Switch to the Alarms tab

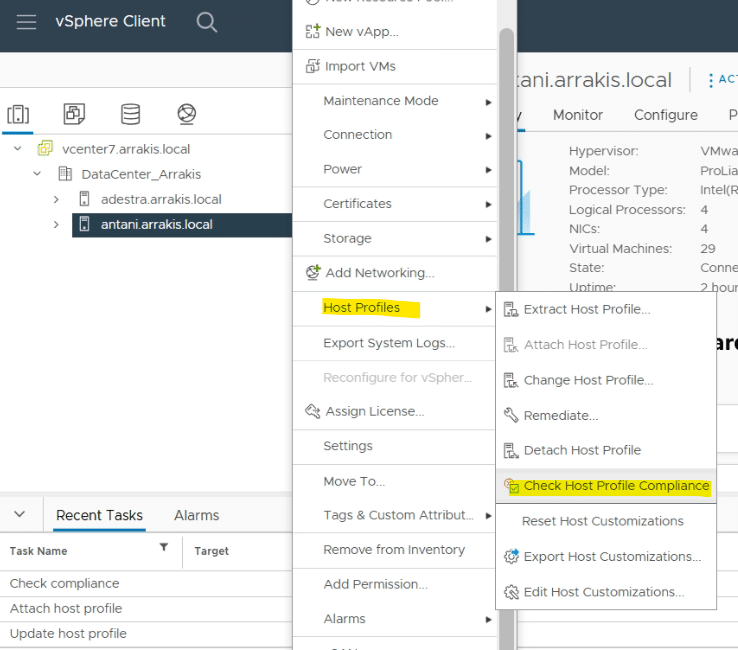pyautogui.click(x=197, y=515)
